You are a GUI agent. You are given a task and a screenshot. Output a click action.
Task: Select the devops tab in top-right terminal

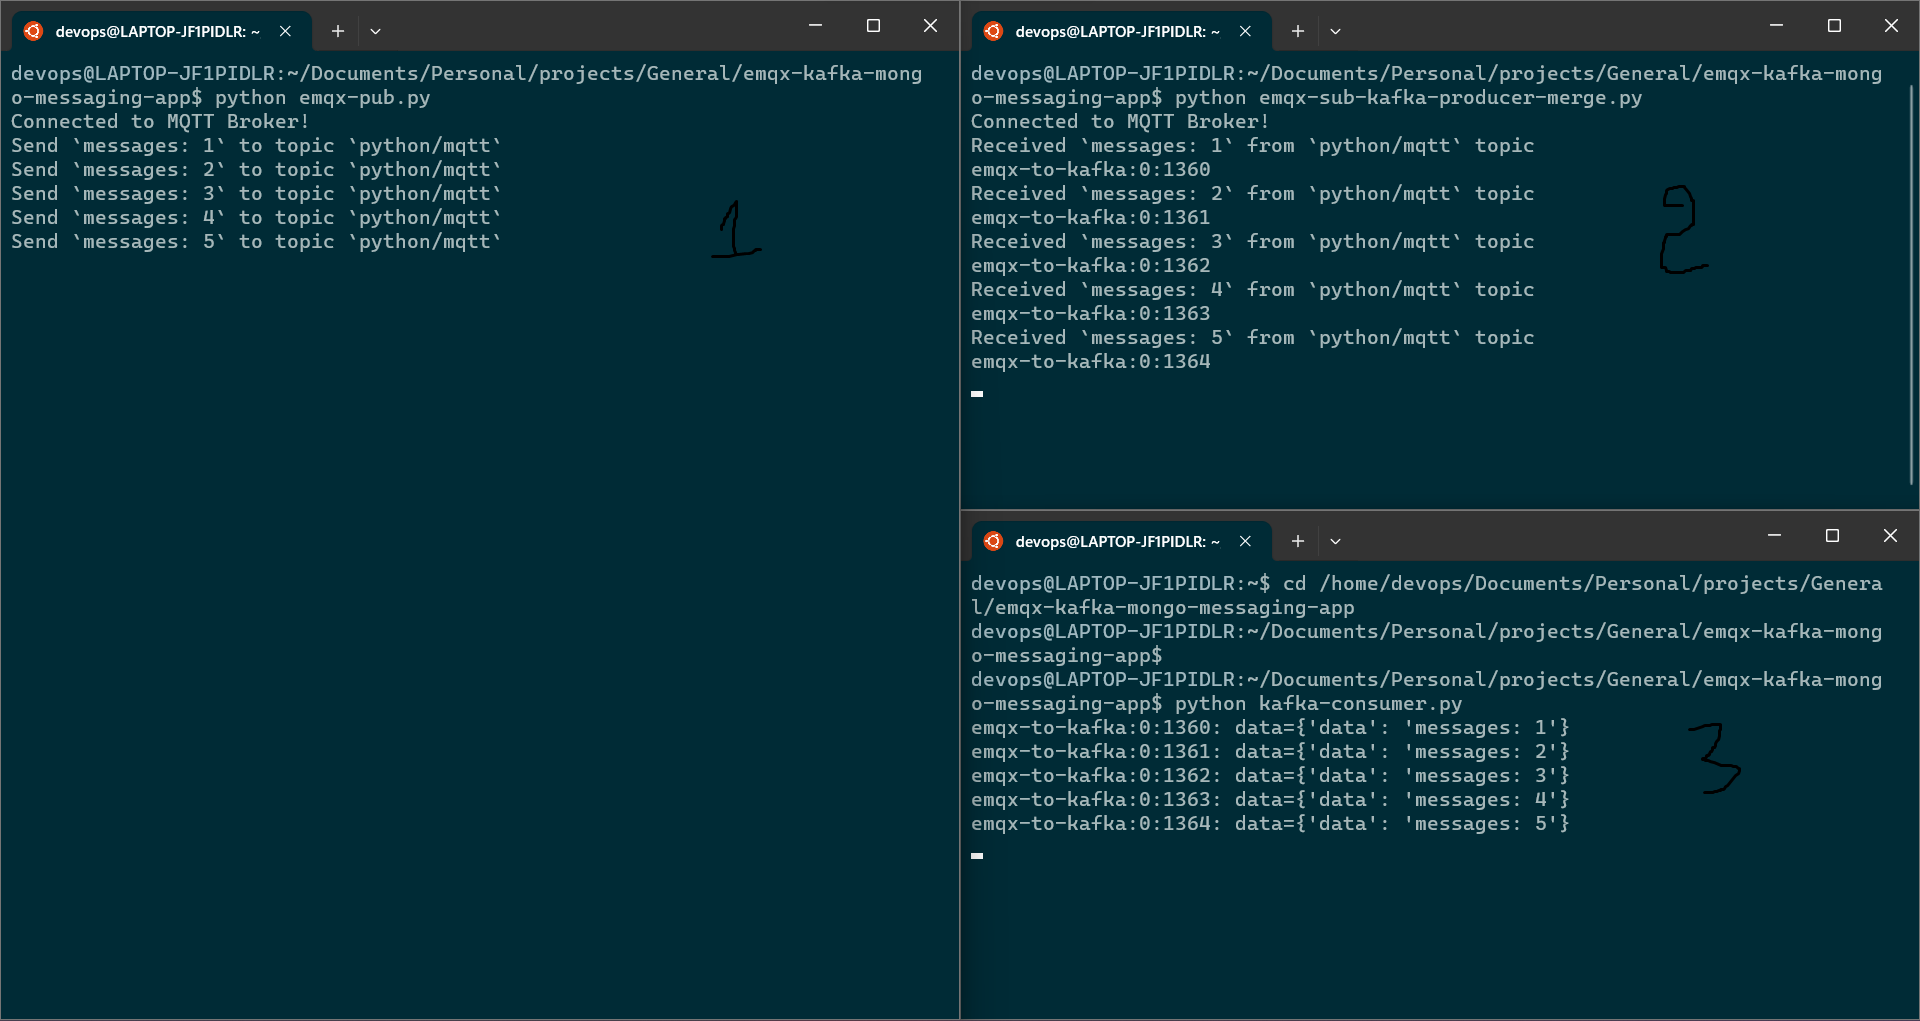coord(1121,31)
